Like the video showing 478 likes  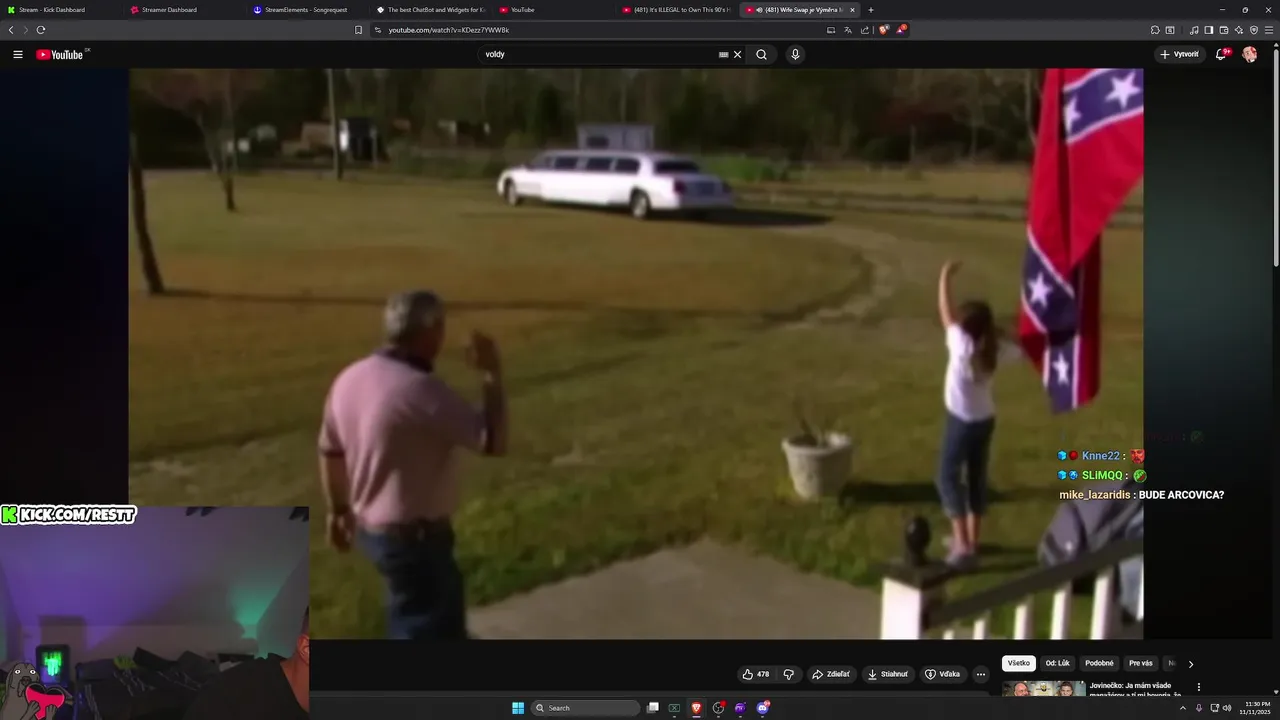coord(755,674)
